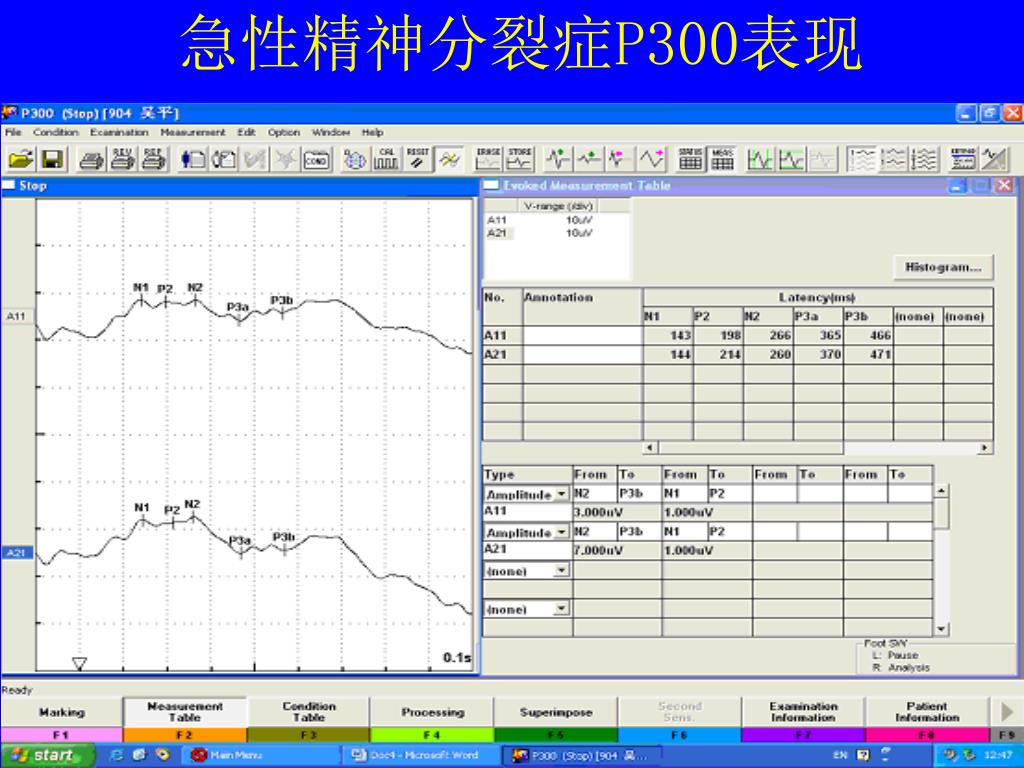Click the COND condition toolbar icon
Image resolution: width=1024 pixels, height=768 pixels.
click(316, 159)
